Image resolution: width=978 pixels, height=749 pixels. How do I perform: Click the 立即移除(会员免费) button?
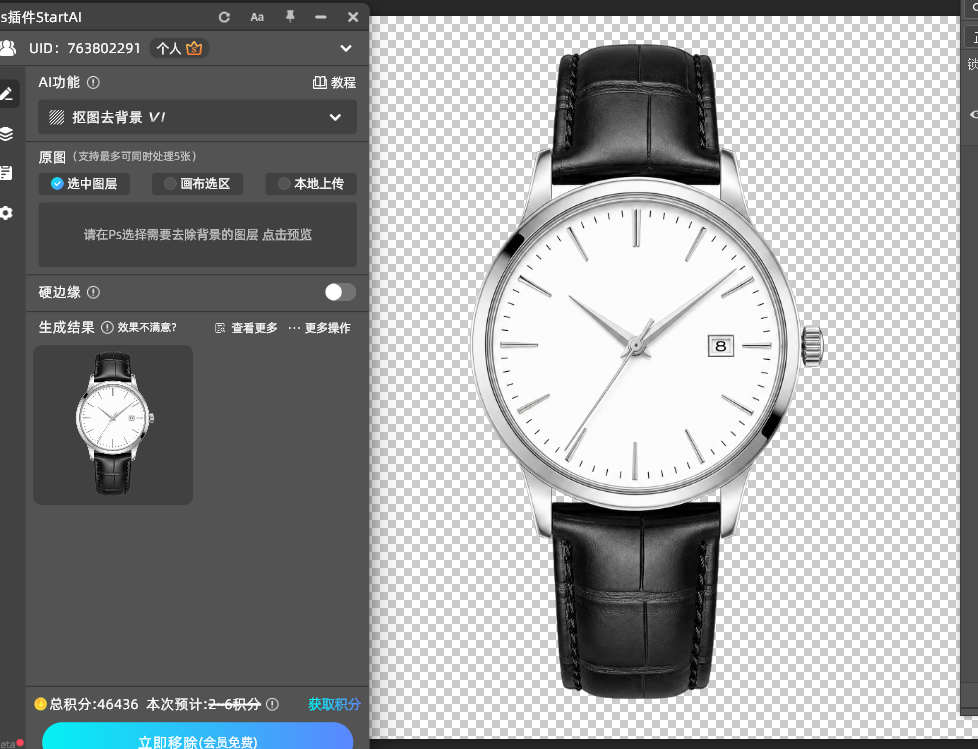pyautogui.click(x=198, y=737)
